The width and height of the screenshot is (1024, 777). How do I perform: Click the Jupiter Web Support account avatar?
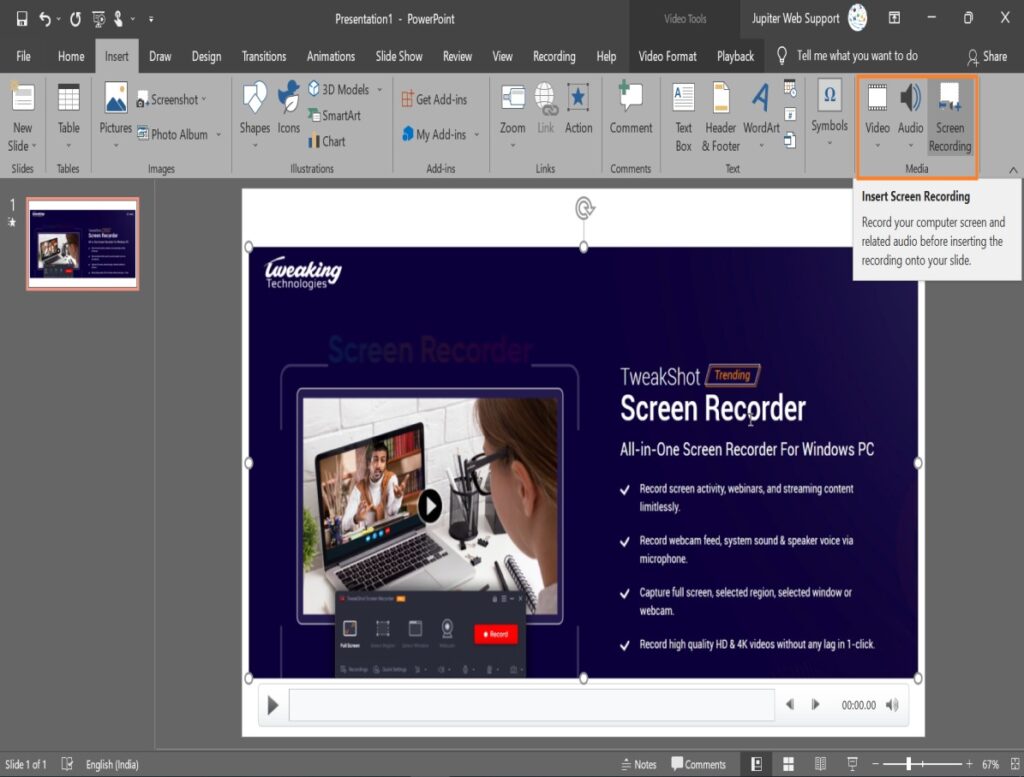click(857, 18)
